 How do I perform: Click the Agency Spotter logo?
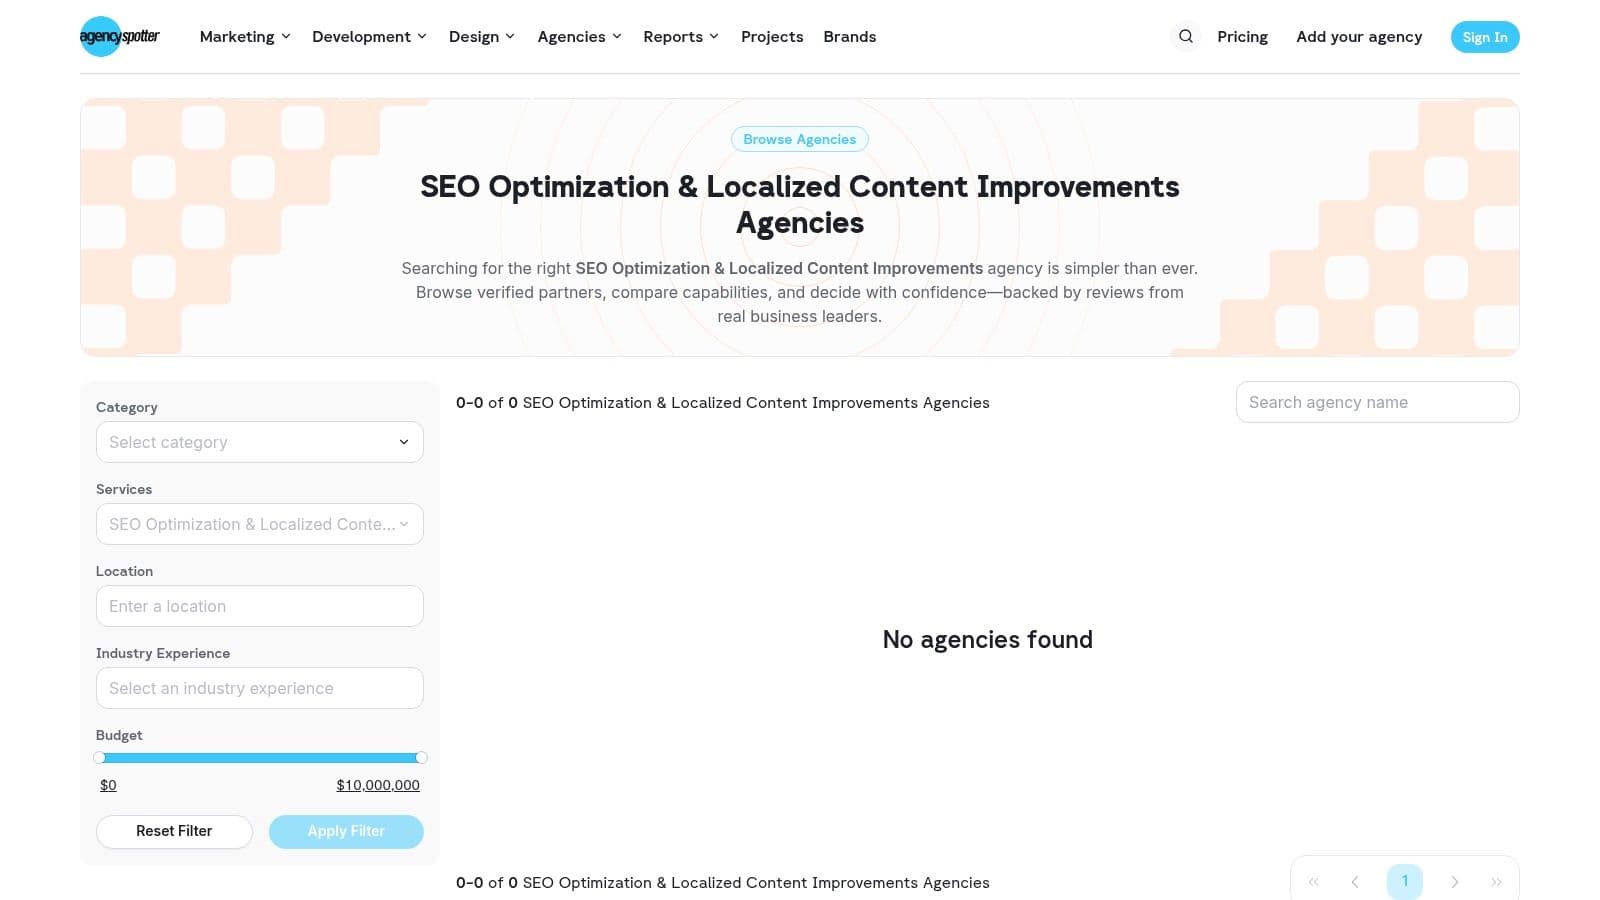(119, 37)
